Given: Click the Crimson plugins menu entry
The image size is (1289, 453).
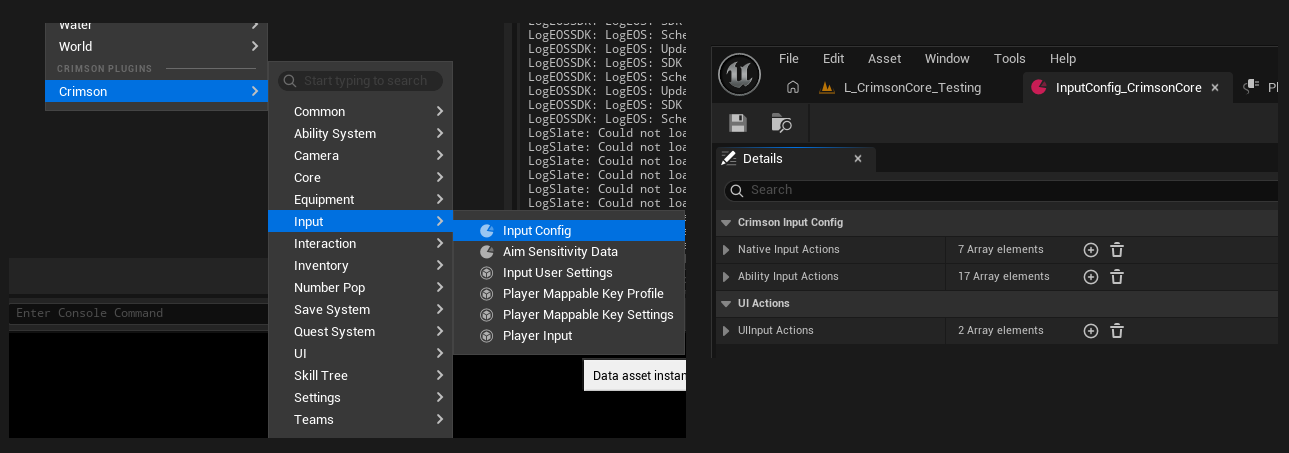Looking at the screenshot, I should point(157,92).
